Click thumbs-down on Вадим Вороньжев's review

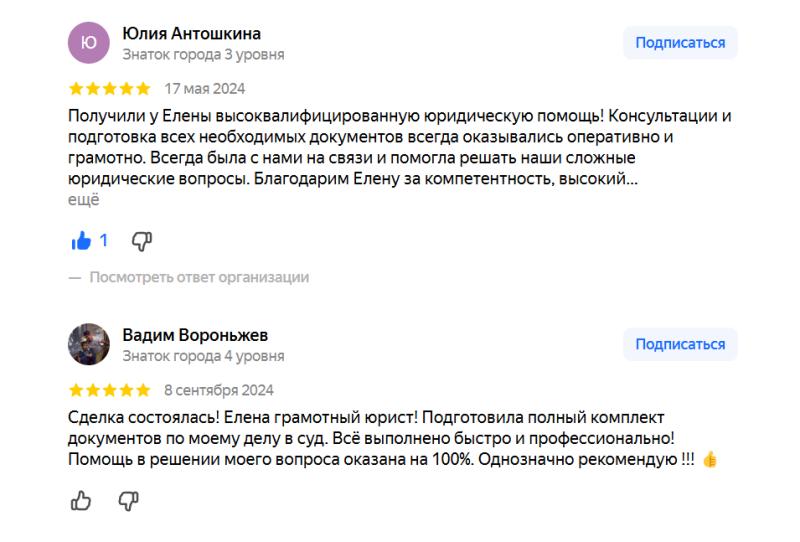pyautogui.click(x=129, y=501)
